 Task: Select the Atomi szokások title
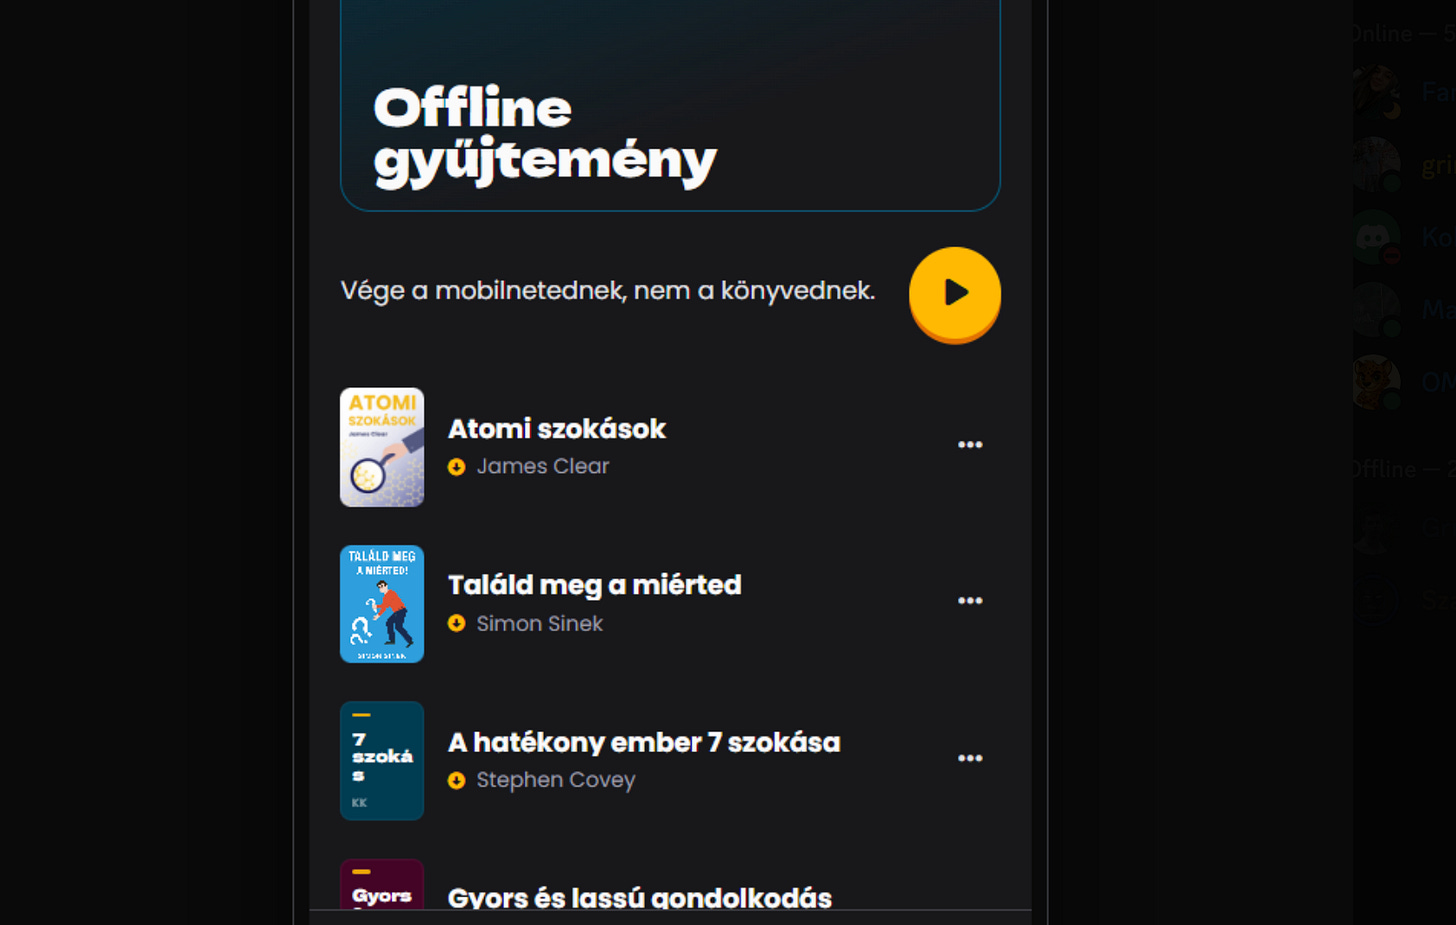click(x=557, y=429)
